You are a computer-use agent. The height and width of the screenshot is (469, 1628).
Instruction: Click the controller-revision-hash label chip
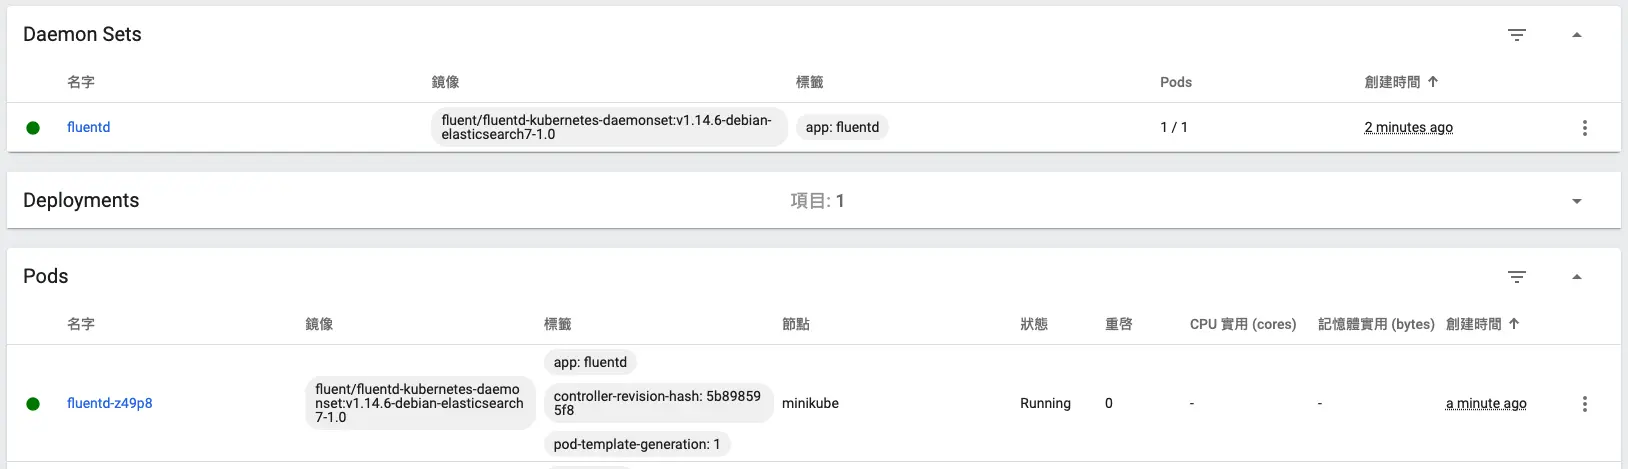point(657,403)
